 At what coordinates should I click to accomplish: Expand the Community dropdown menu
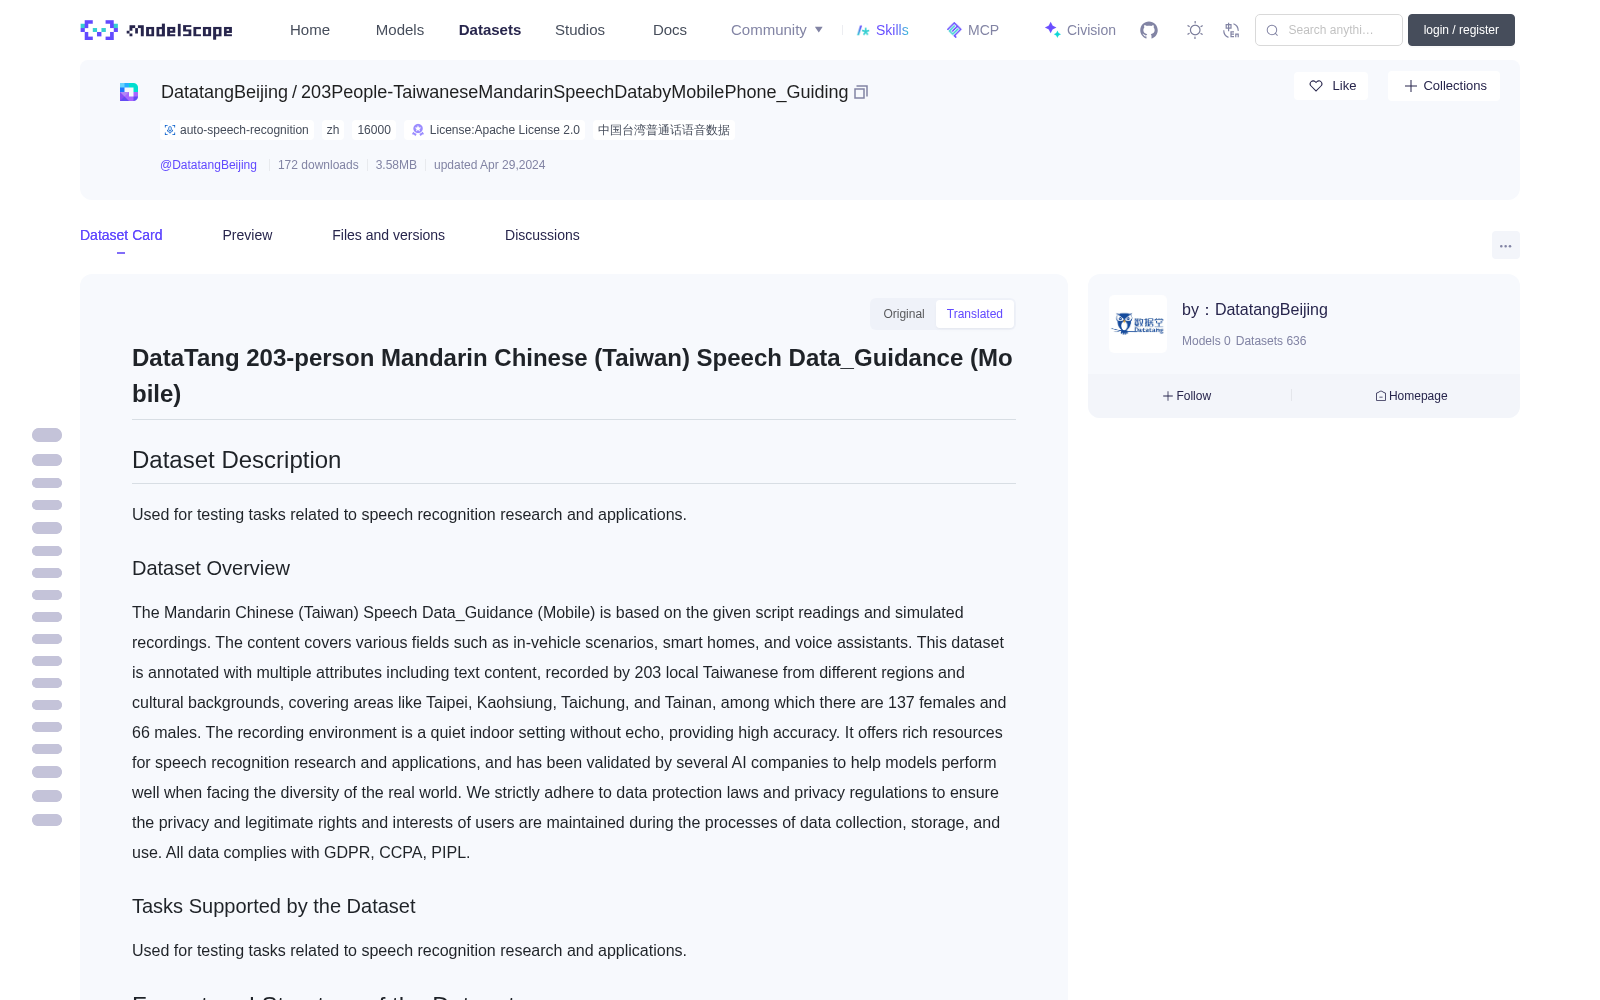[x=777, y=30]
